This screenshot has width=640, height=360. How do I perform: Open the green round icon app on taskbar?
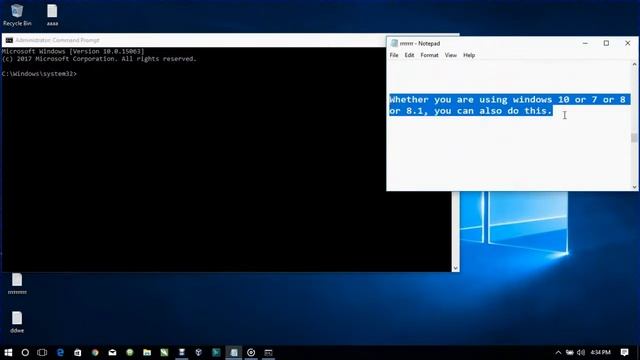coord(130,352)
